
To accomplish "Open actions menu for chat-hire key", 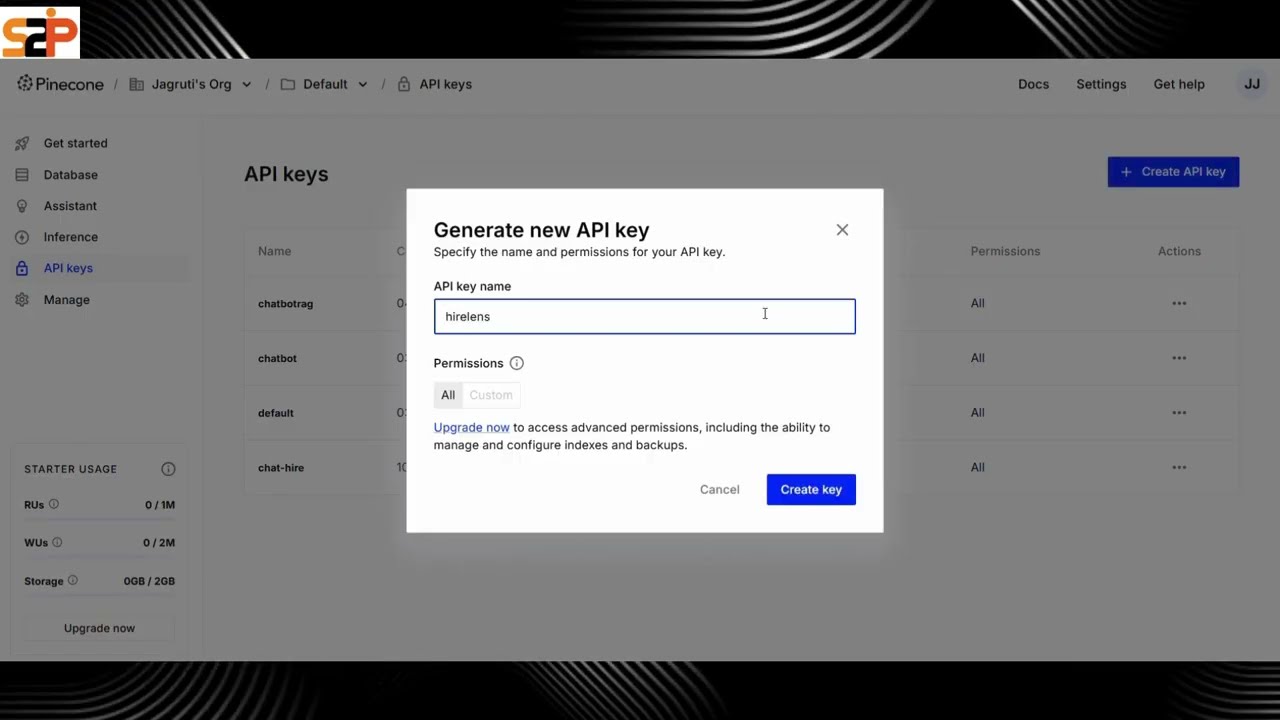I will [x=1179, y=467].
